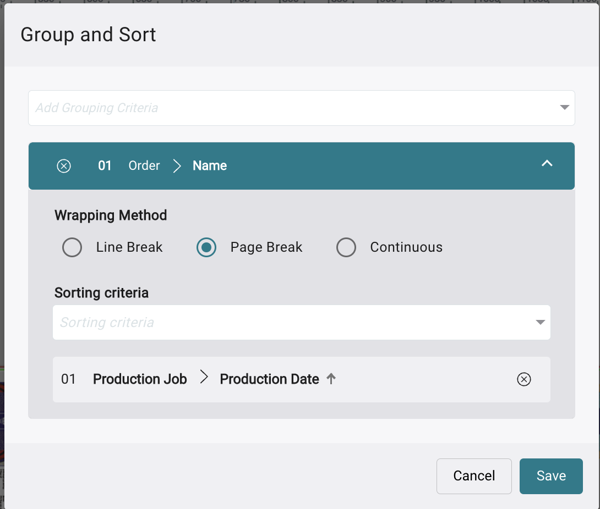Select the Page Break radio button
The width and height of the screenshot is (600, 509).
click(x=206, y=247)
